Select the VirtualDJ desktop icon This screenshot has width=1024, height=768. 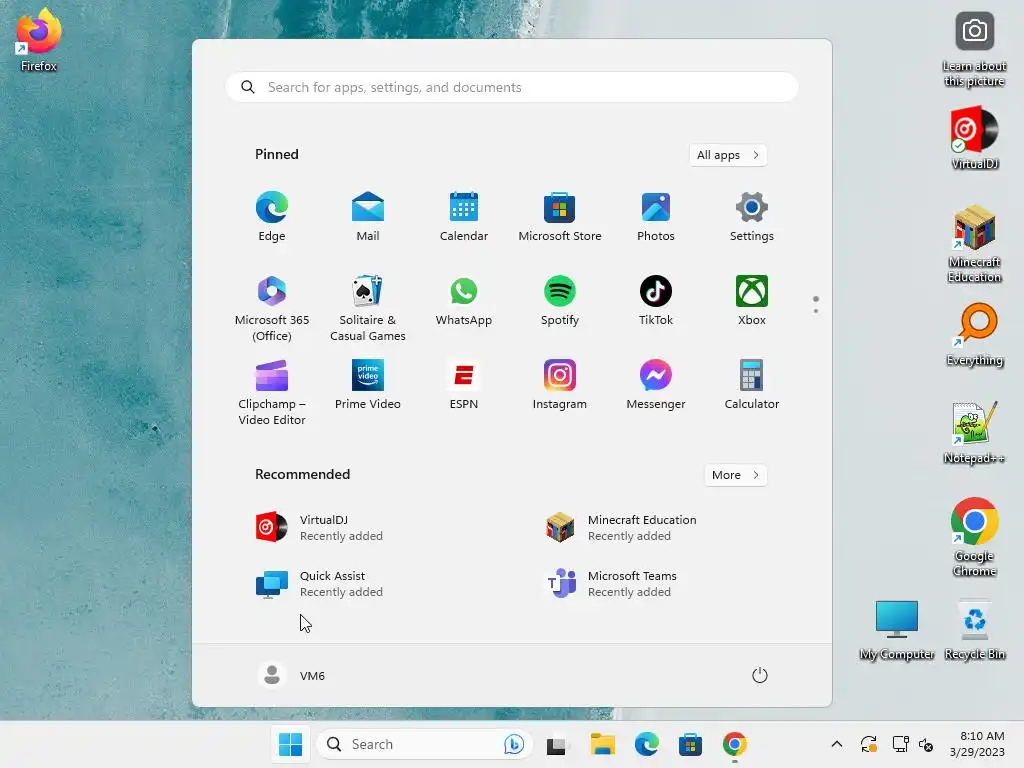tap(974, 138)
